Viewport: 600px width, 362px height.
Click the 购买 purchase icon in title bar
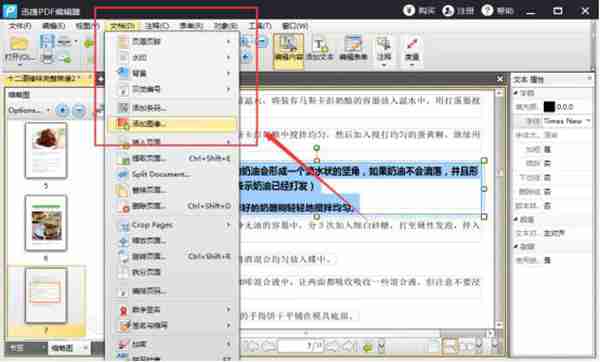409,10
